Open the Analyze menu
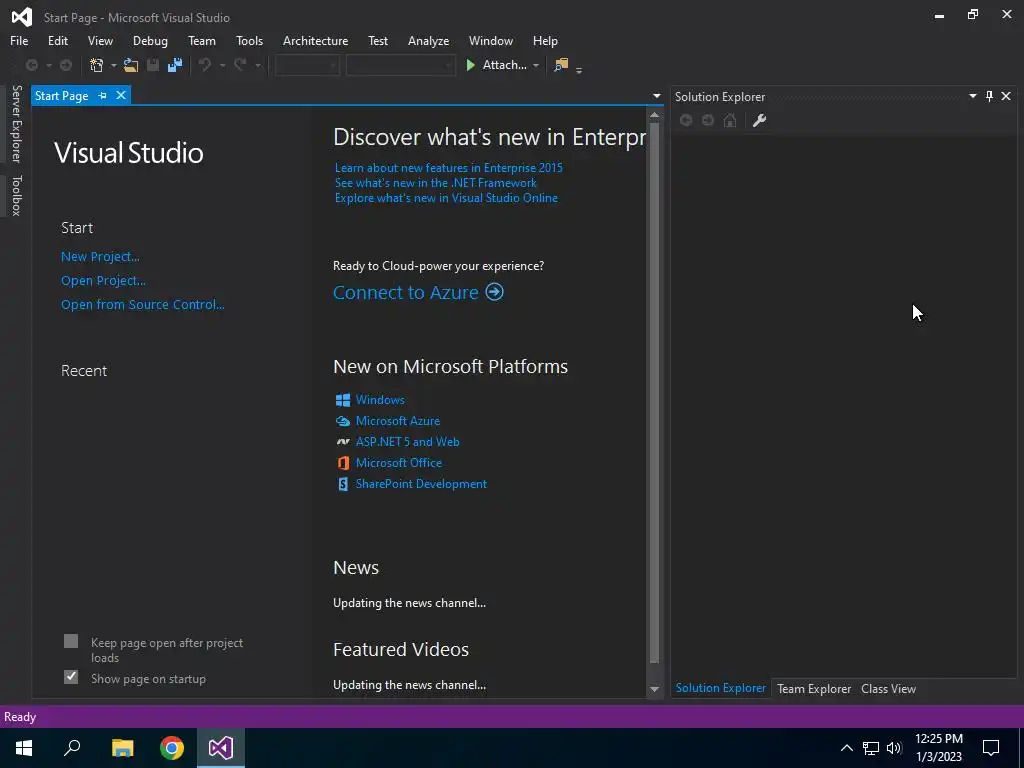This screenshot has height=768, width=1024. [428, 40]
